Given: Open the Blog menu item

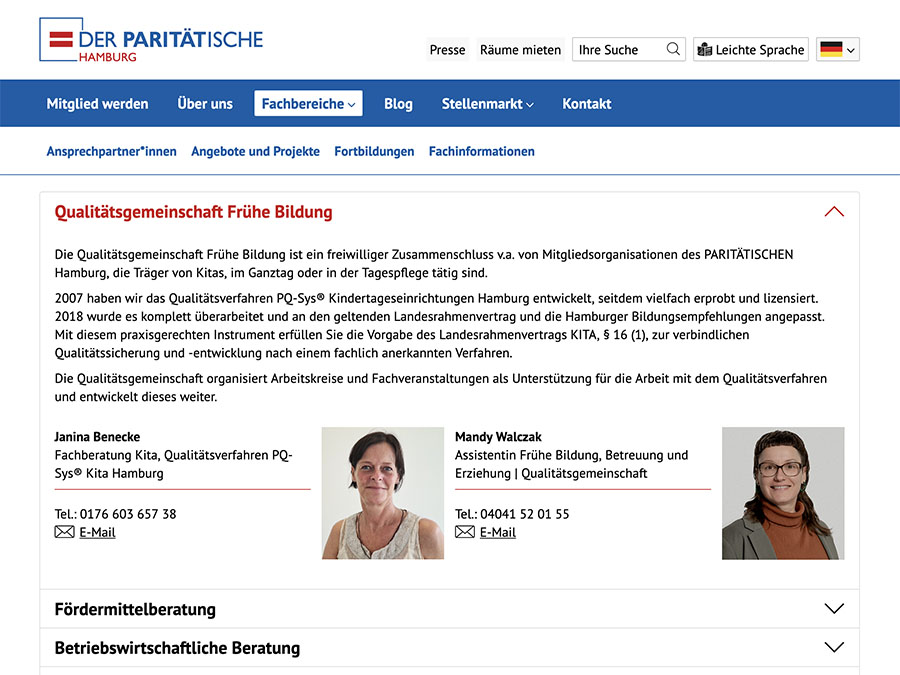Looking at the screenshot, I should [x=398, y=104].
